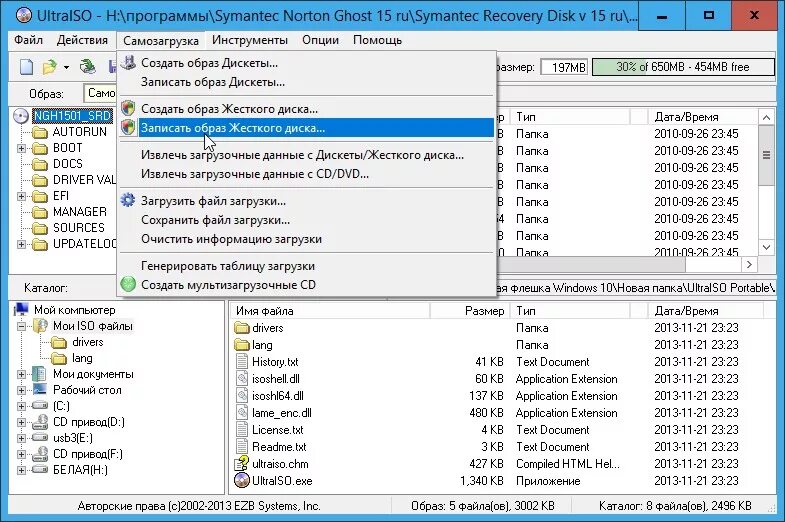
Task: Select the Readme.txt file row
Action: pyautogui.click(x=501, y=446)
